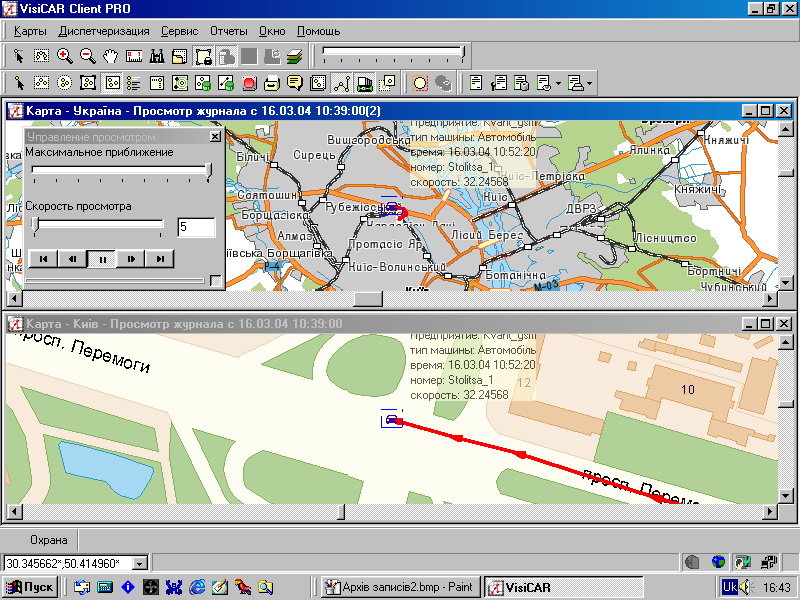Open the map layers stack icon
Viewport: 800px width, 600px height.
(x=294, y=56)
